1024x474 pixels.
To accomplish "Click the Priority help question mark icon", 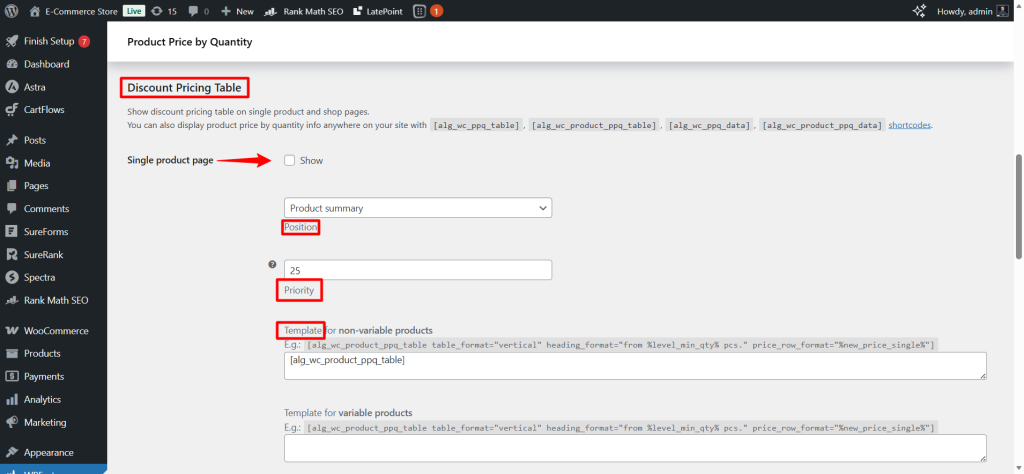I will pyautogui.click(x=272, y=265).
